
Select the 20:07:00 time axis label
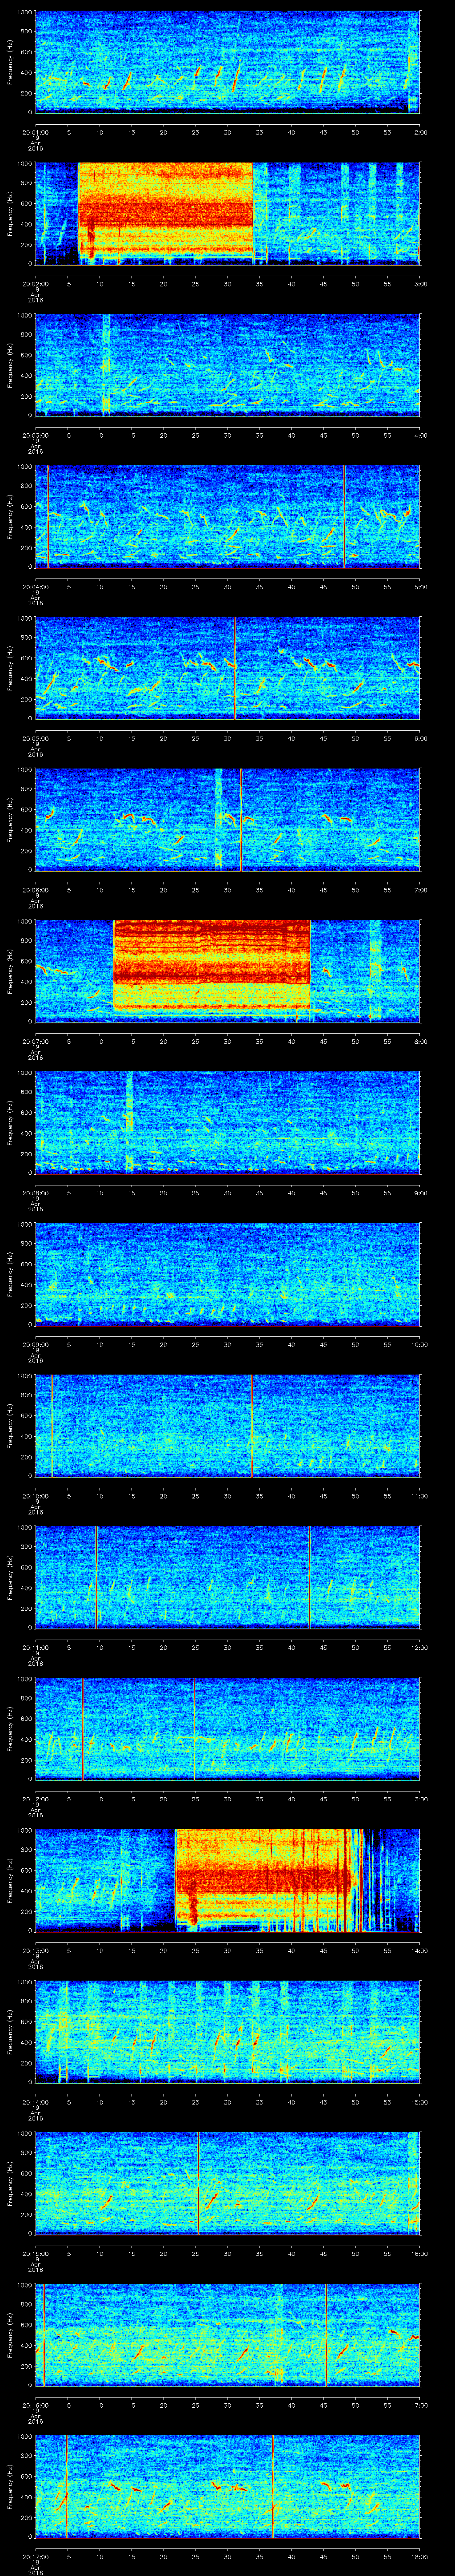(35, 1041)
